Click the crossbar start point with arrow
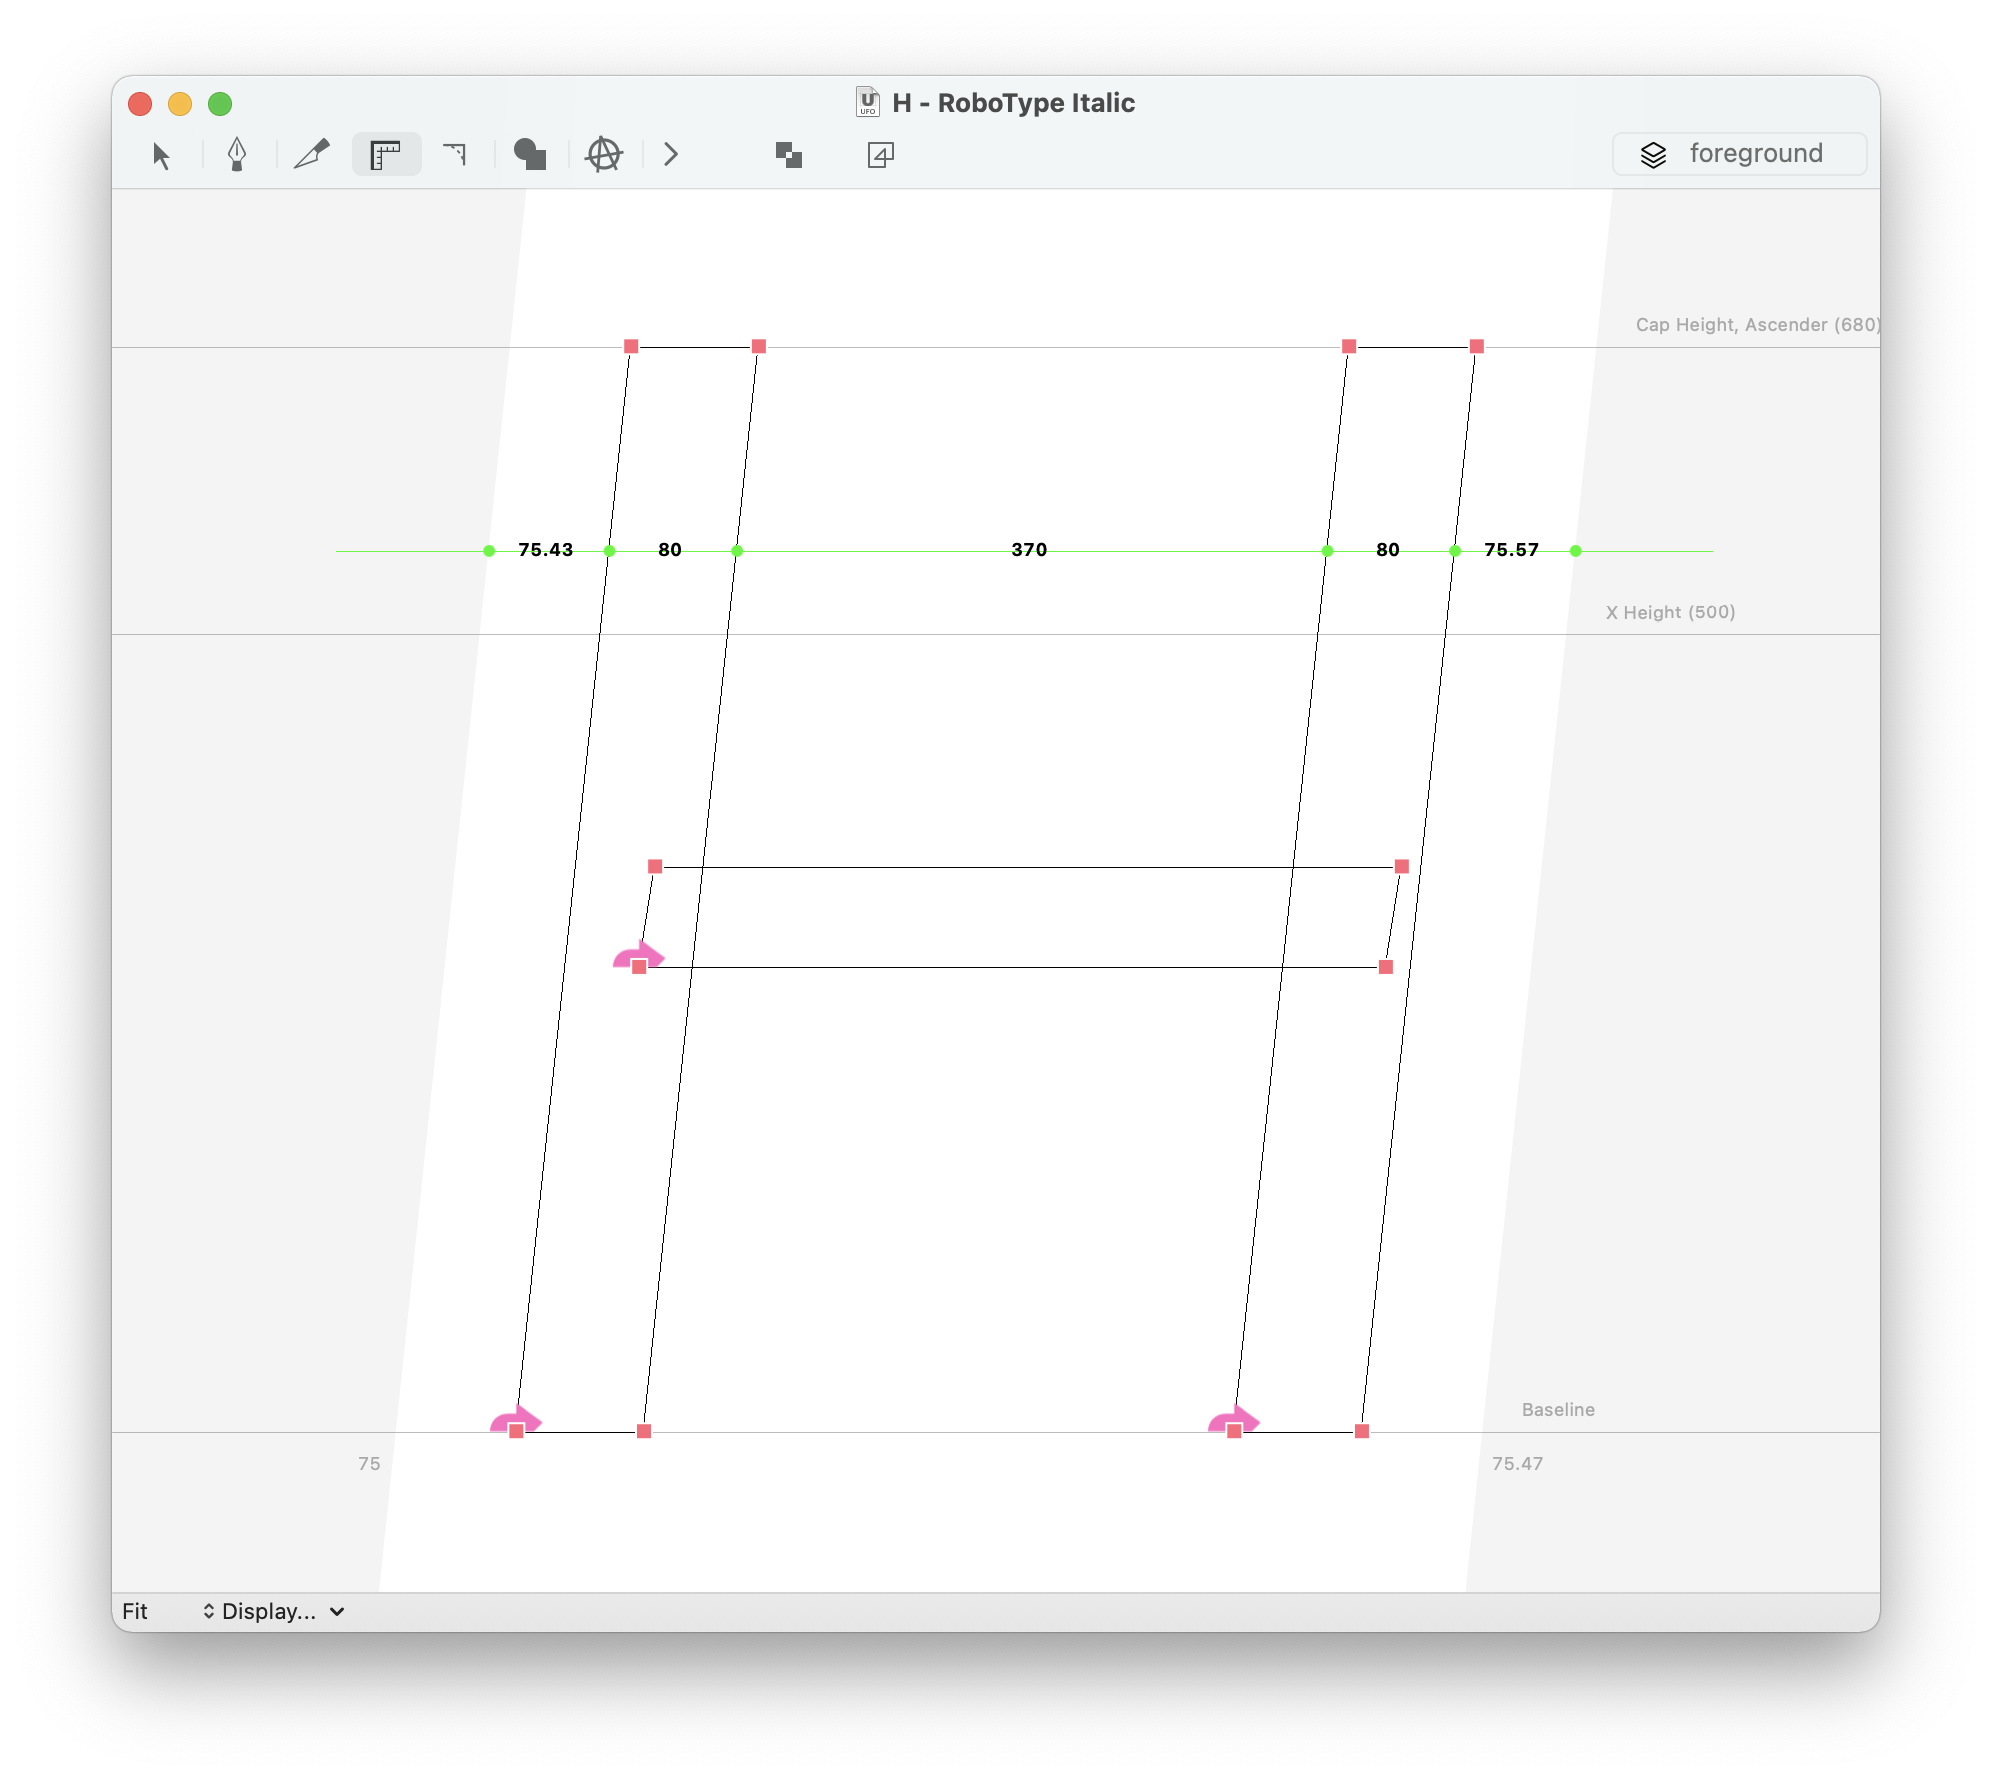Screen dimensions: 1992x1780 [x=639, y=967]
